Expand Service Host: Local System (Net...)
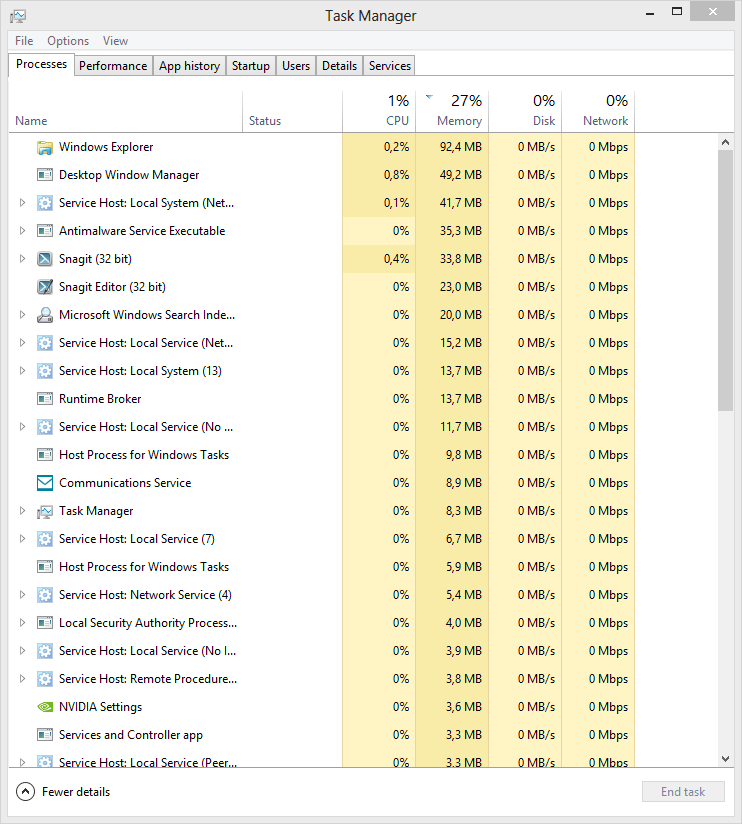 [22, 203]
